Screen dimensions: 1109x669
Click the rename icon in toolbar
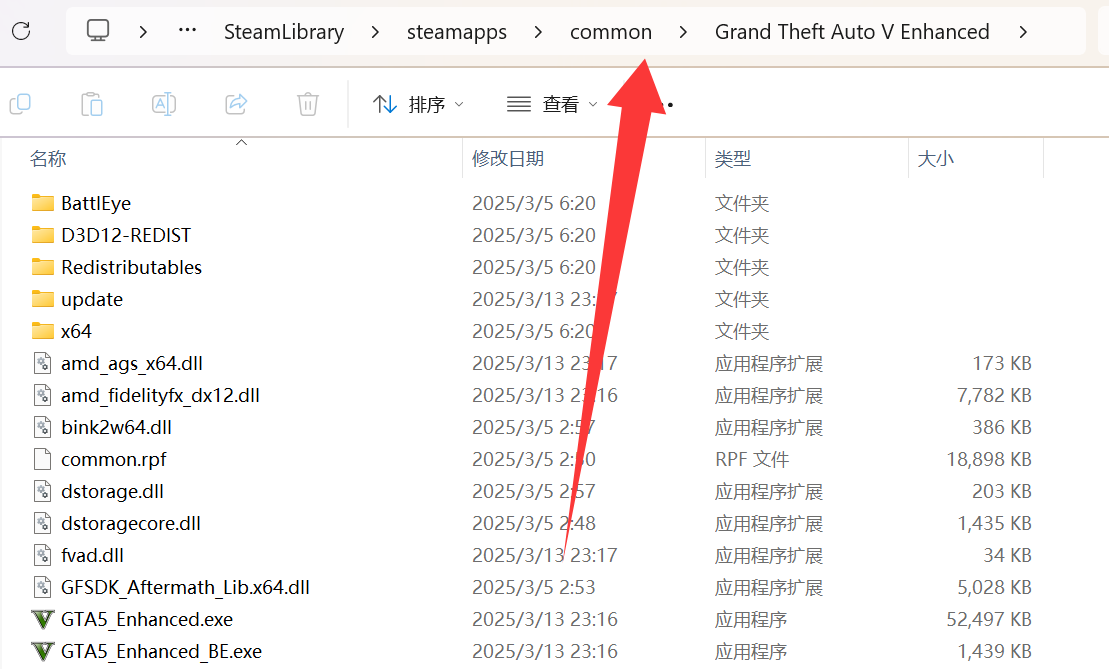163,103
